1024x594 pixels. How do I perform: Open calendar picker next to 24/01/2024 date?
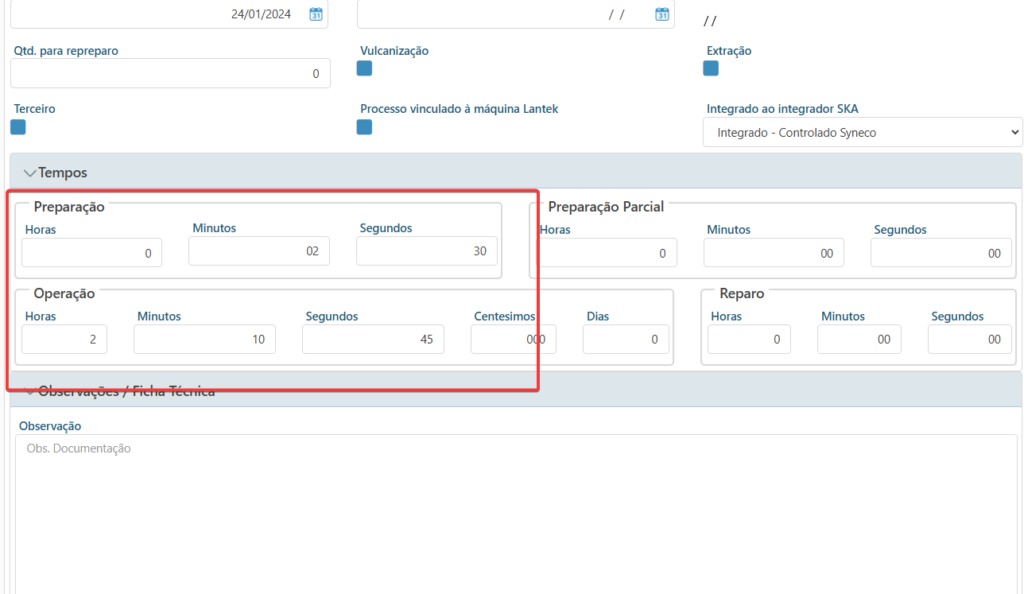click(315, 14)
